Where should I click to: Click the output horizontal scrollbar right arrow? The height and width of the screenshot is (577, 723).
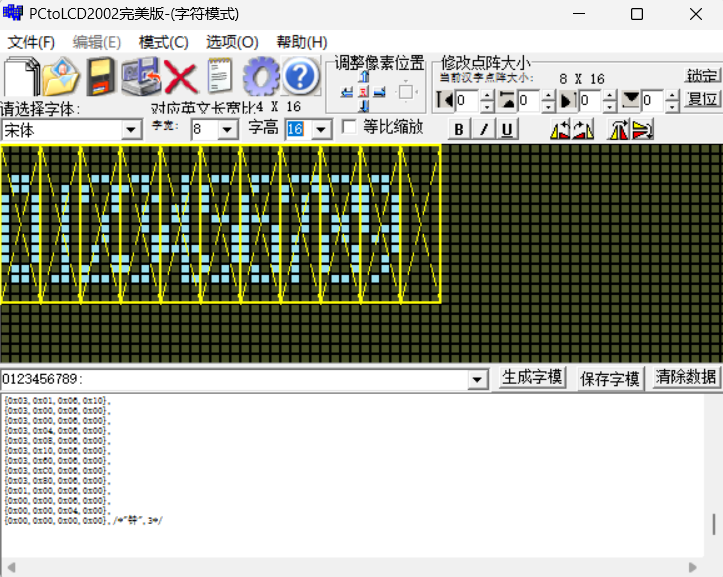[693, 567]
